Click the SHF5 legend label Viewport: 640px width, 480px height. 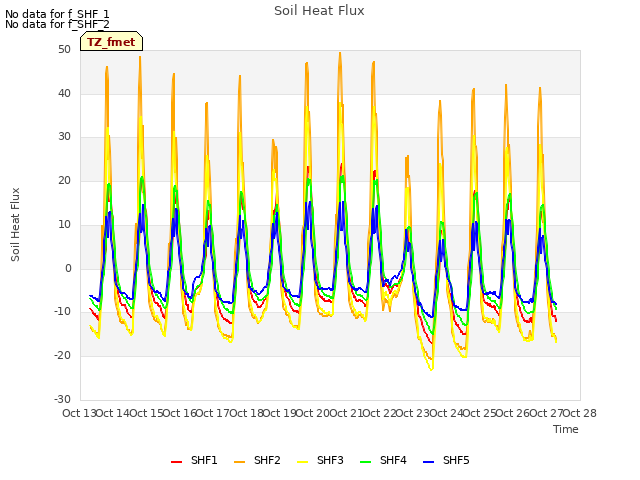pyautogui.click(x=456, y=460)
